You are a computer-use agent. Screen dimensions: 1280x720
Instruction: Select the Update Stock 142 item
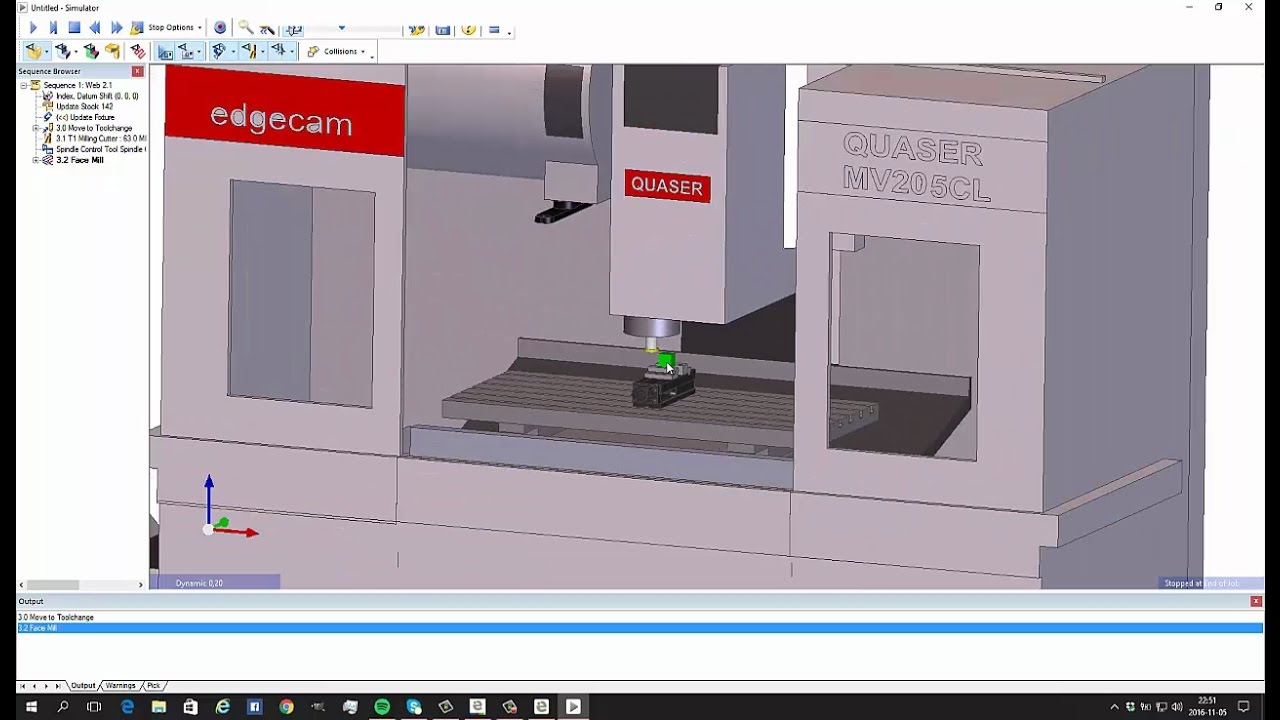click(x=84, y=106)
